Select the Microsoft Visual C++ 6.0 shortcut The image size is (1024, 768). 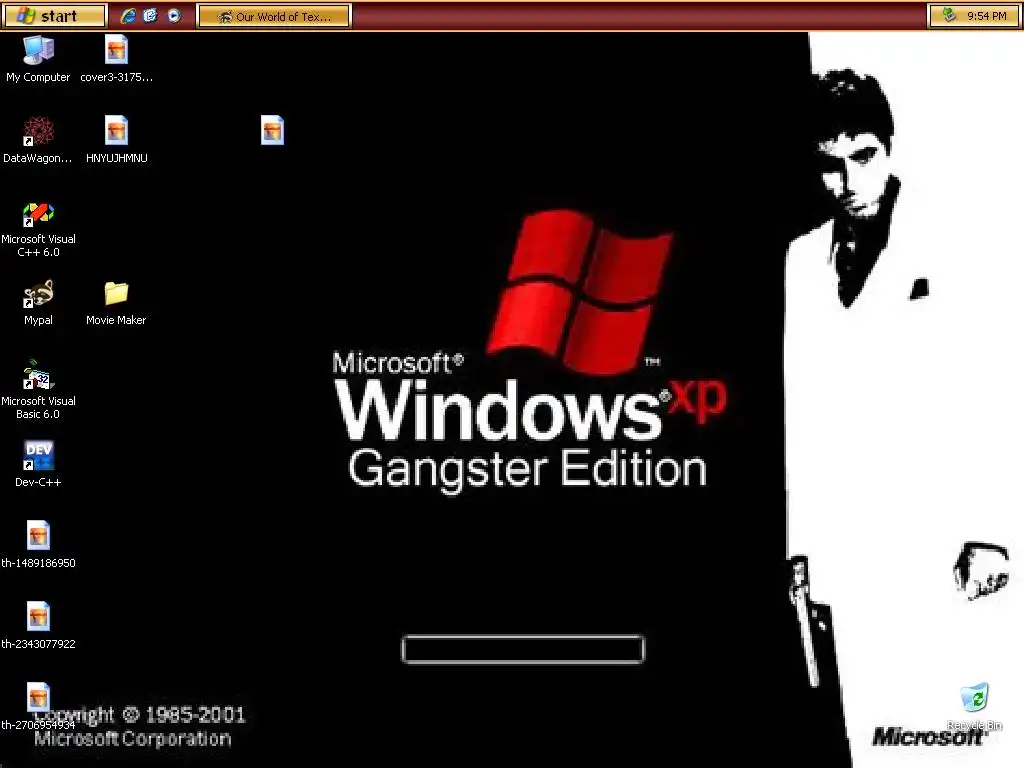coord(38,229)
